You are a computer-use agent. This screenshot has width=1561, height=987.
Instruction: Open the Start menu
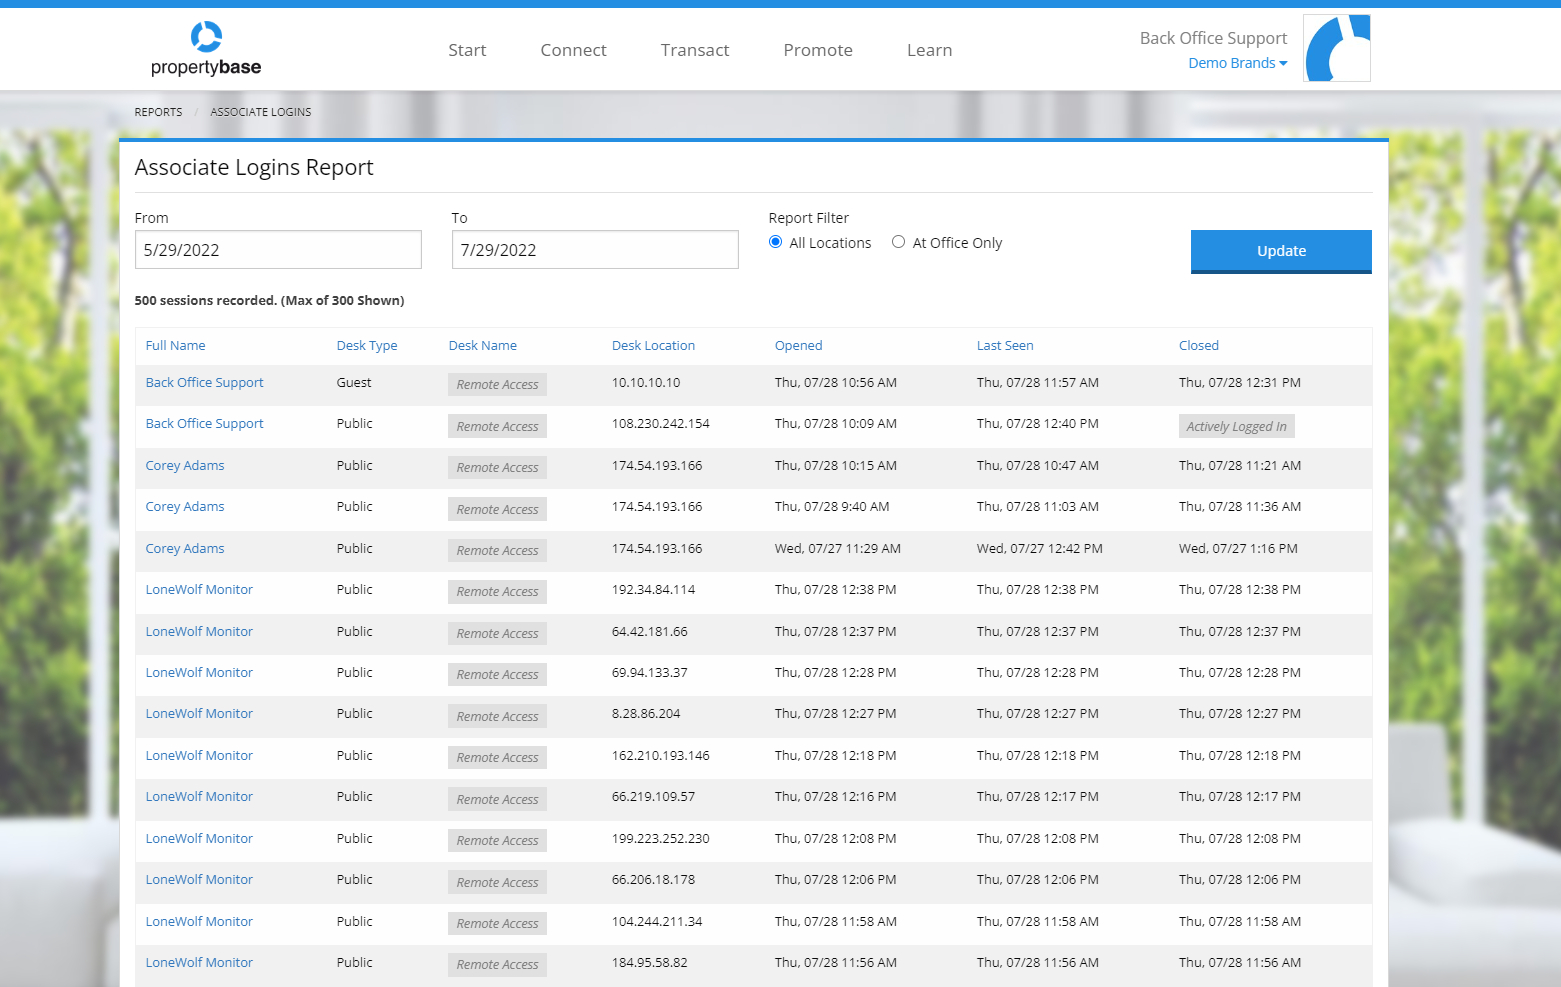point(467,49)
